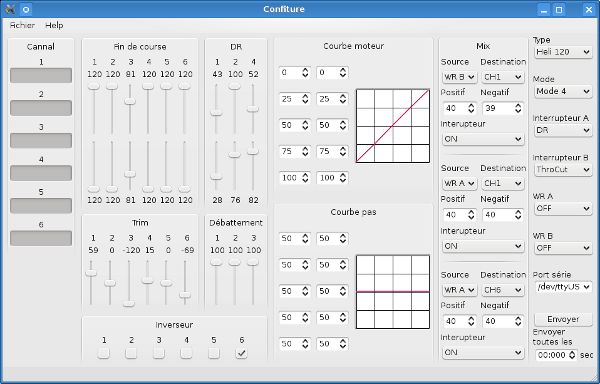Open the Mode dropdown showing Mode 4
600x384 pixels.
(x=563, y=91)
